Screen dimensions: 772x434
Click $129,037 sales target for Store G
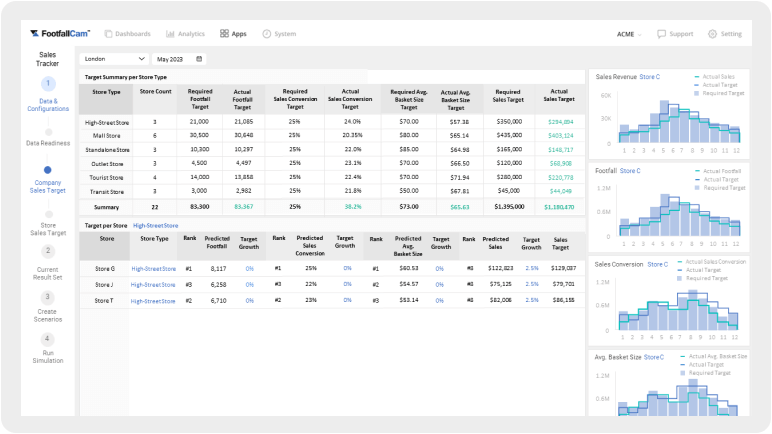564,268
